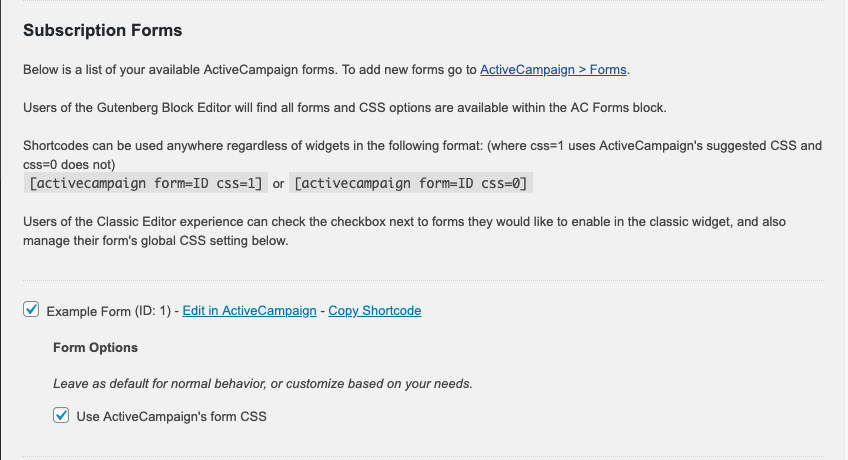
Task: Click the word or between the shortcodes
Action: [279, 184]
